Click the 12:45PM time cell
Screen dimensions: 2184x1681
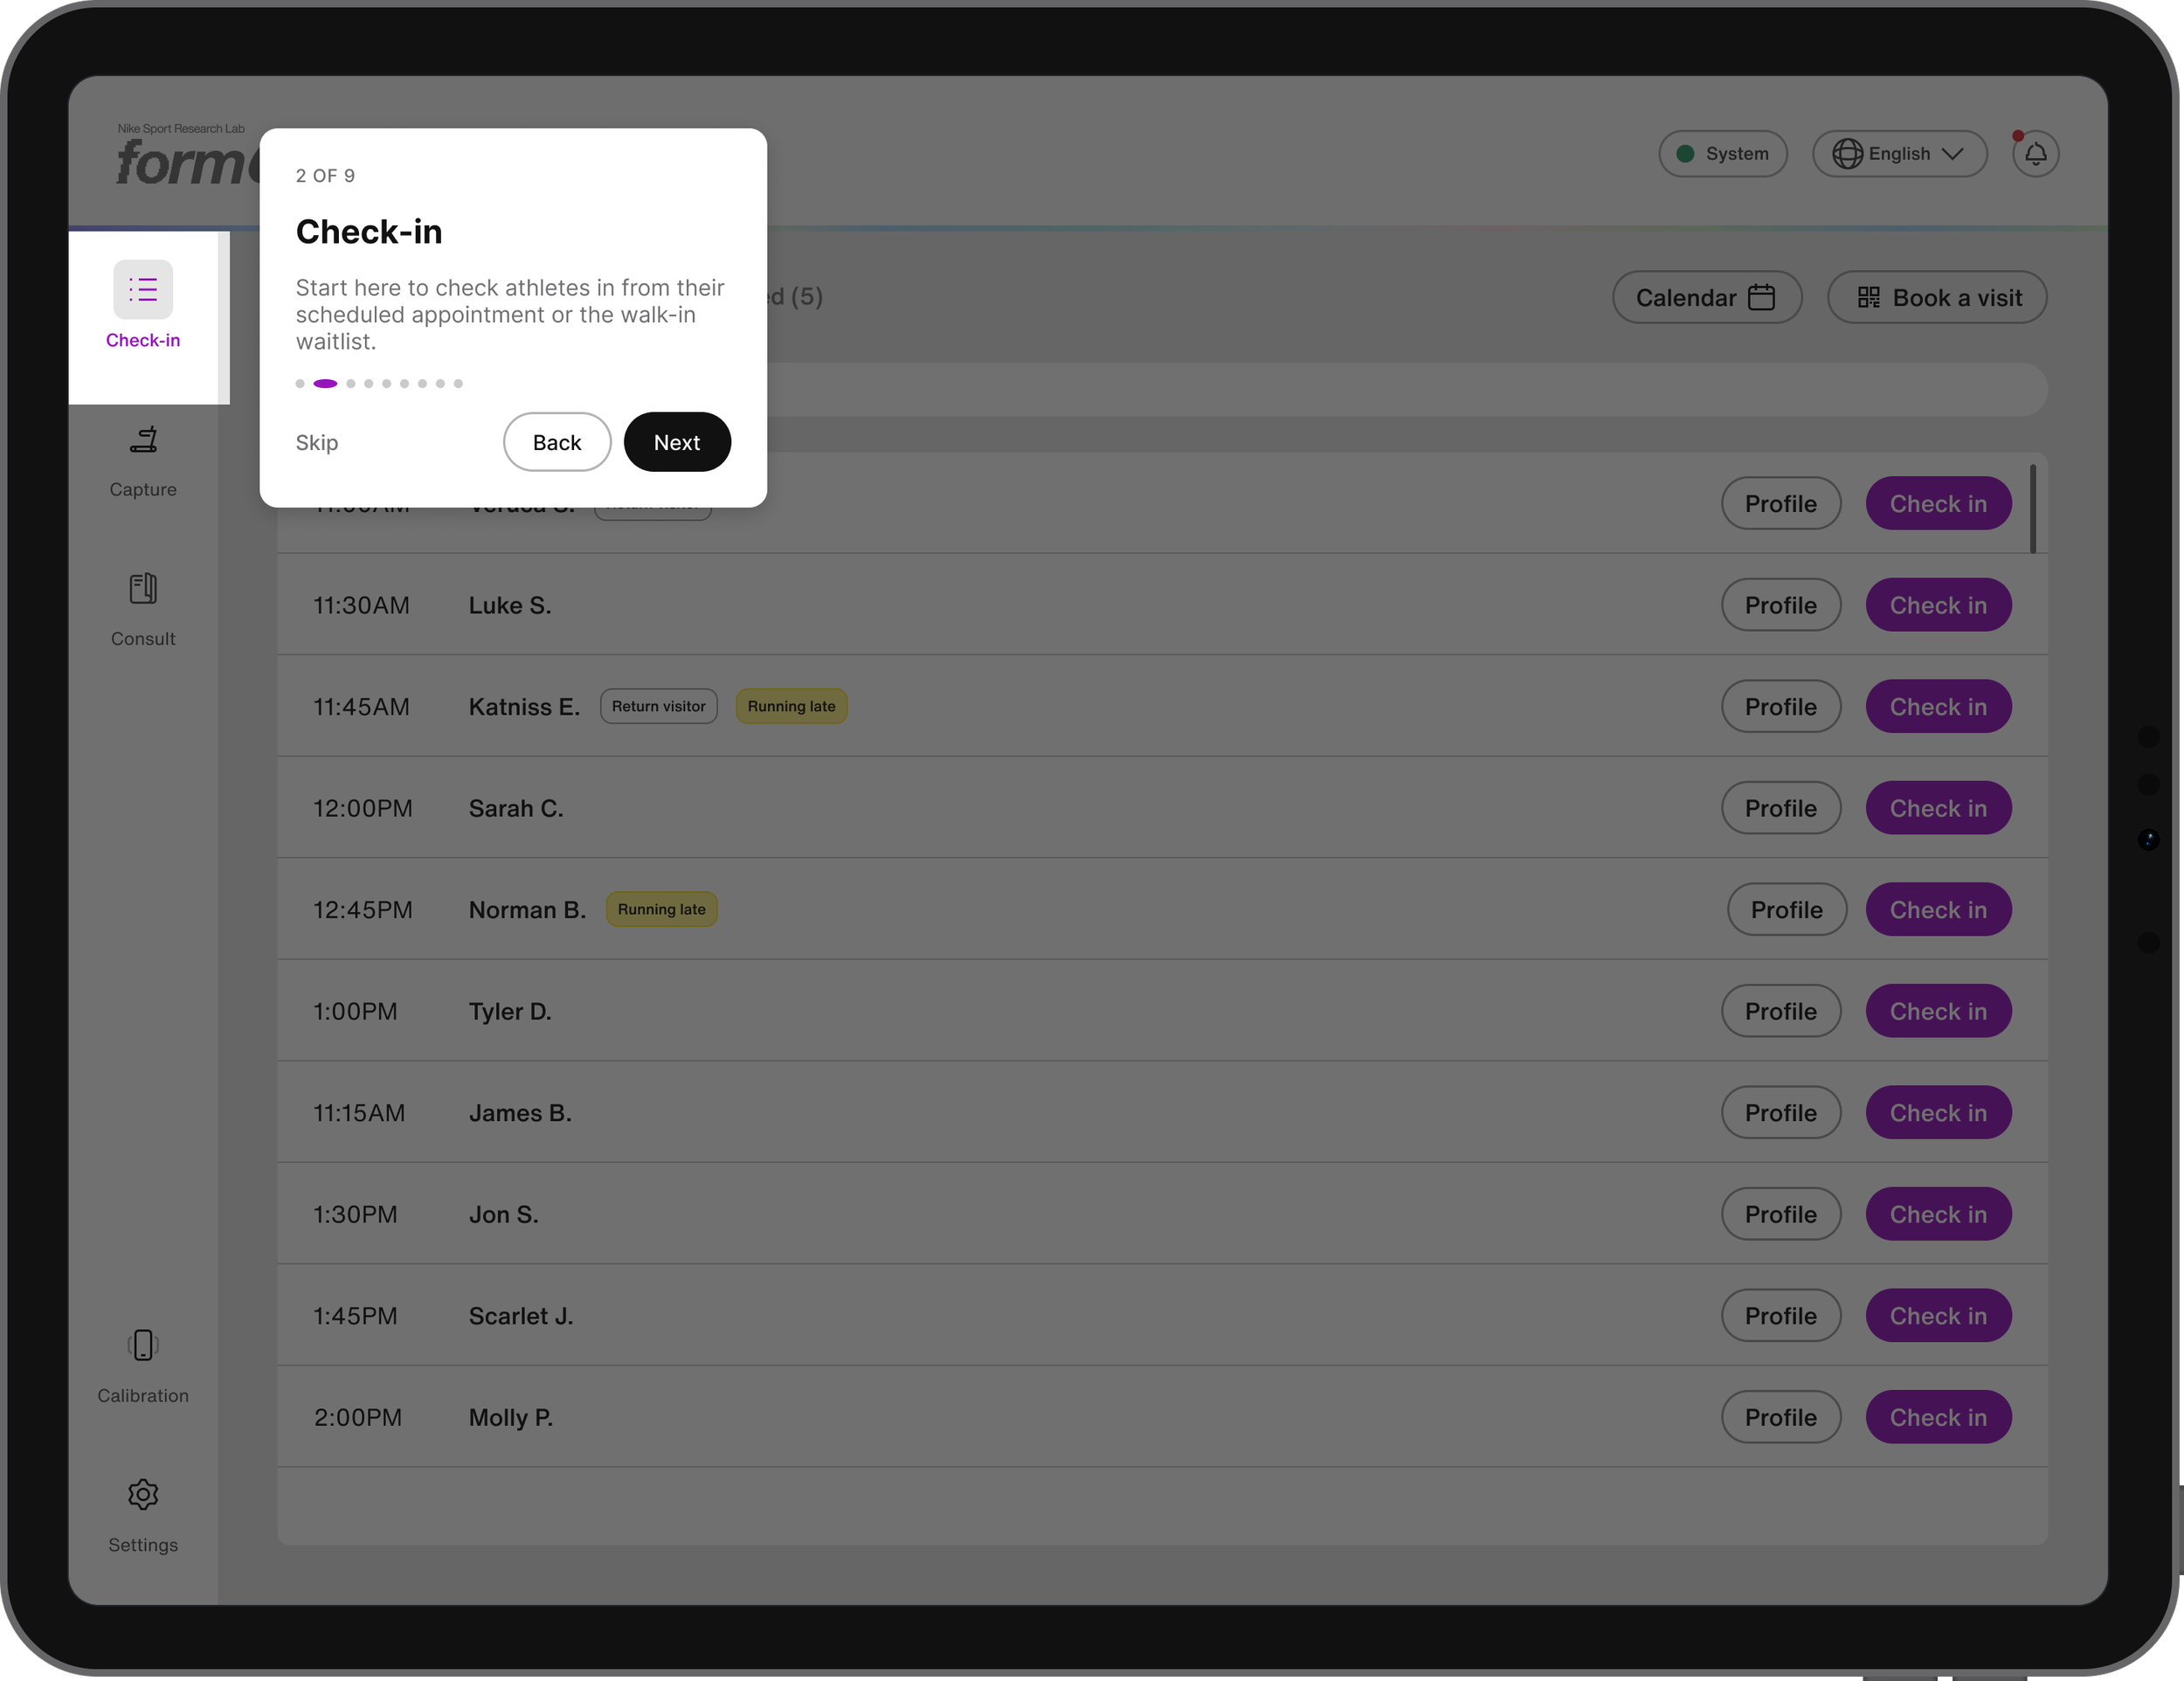tap(363, 909)
